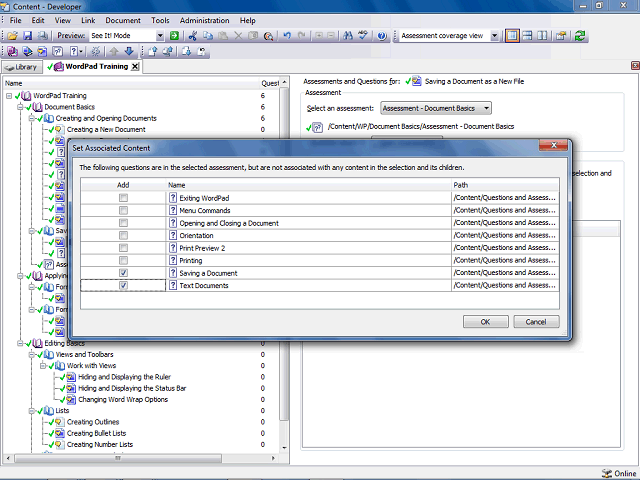
Task: Click the Copy icon in toolbar
Action: point(208,36)
